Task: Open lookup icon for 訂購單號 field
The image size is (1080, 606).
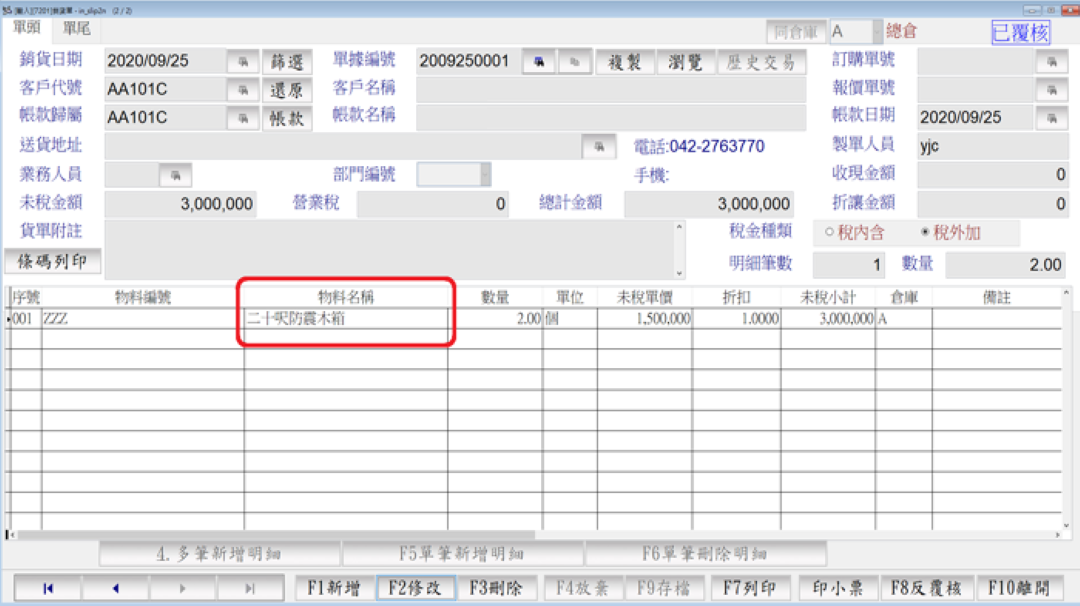Action: click(x=1051, y=62)
